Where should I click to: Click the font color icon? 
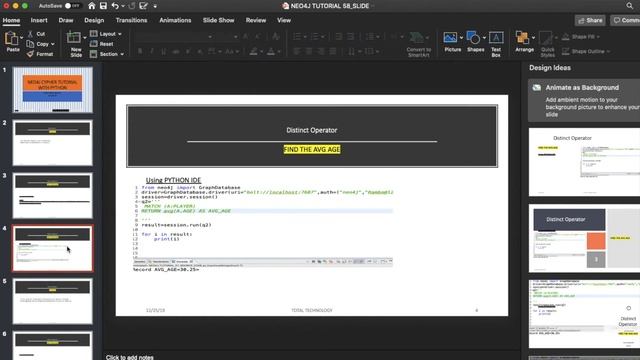pyautogui.click(x=271, y=51)
